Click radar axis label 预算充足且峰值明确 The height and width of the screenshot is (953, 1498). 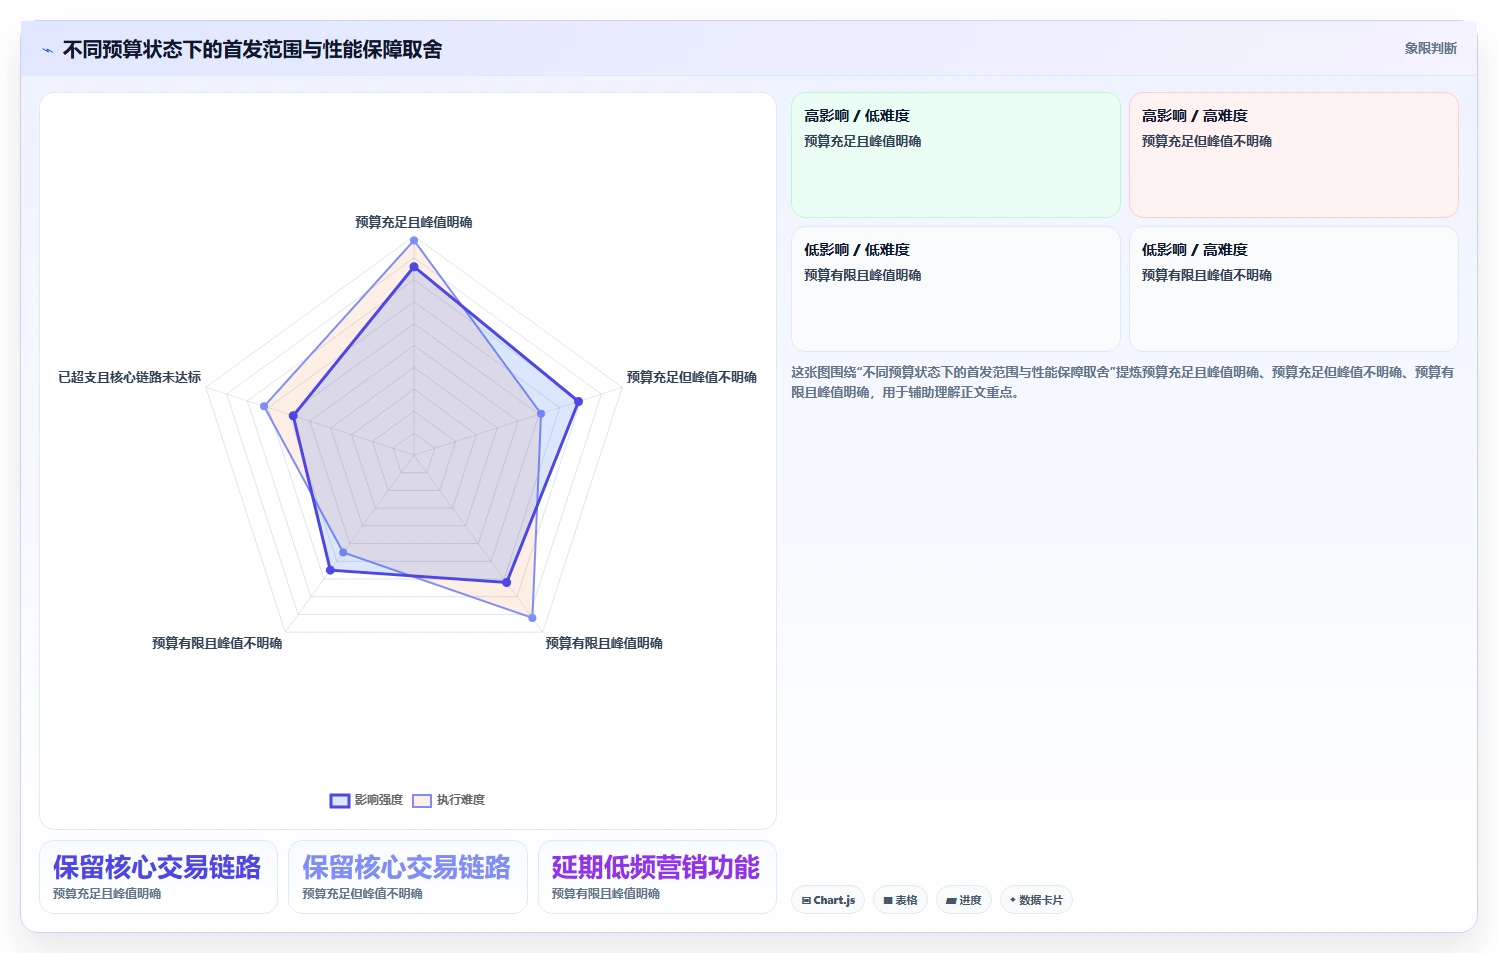414,222
